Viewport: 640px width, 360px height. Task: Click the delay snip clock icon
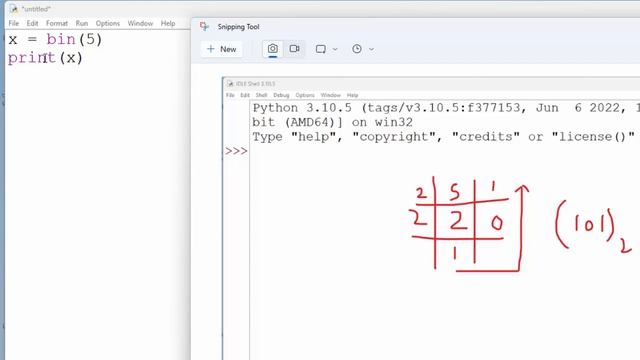357,49
